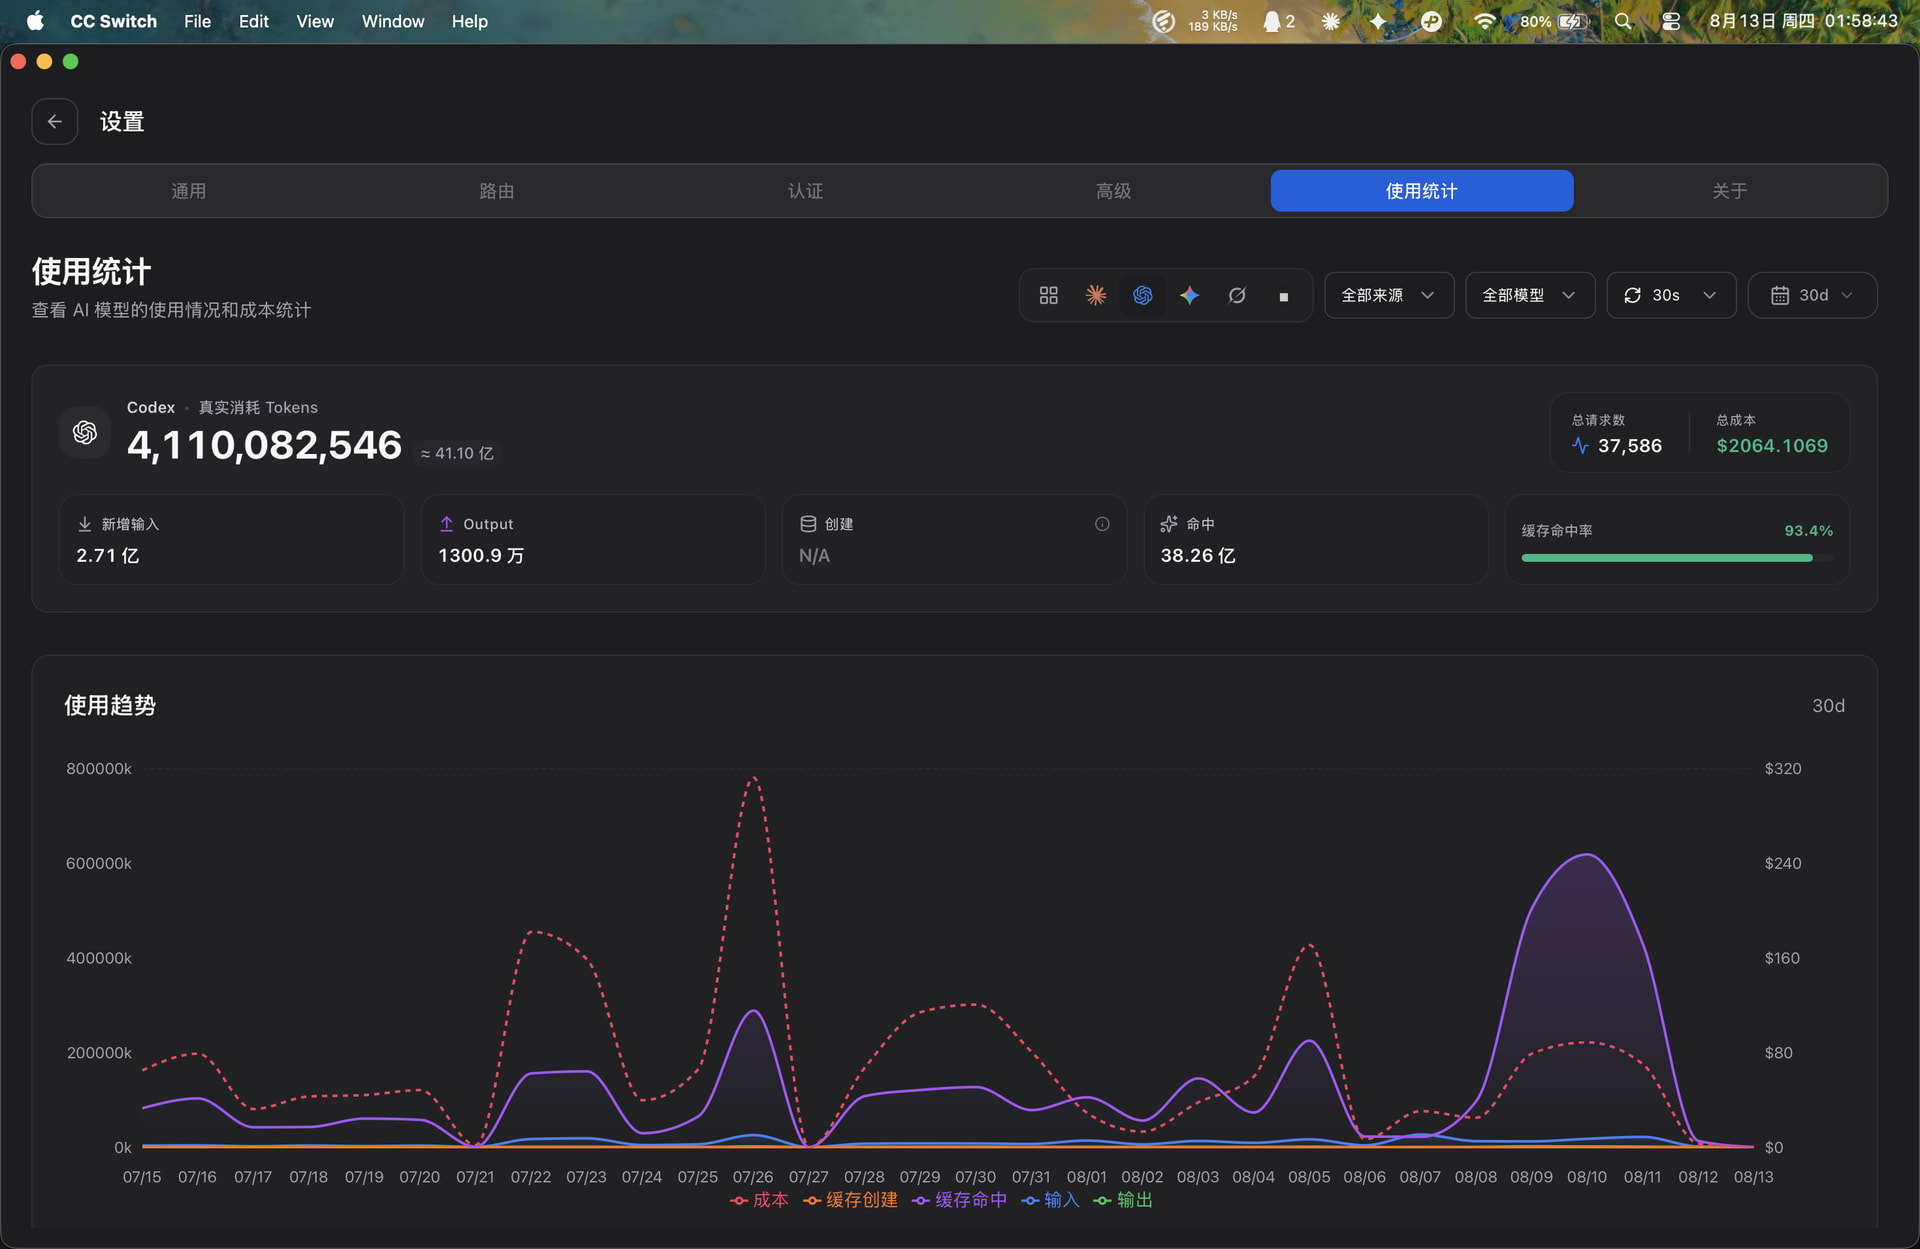Switch to the 路由 tab

click(x=497, y=191)
